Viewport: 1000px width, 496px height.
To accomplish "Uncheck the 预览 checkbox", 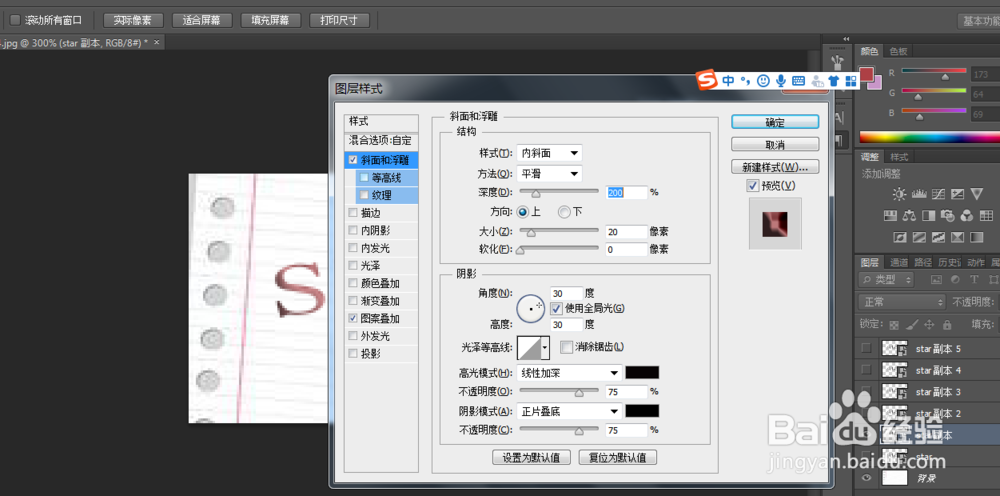I will click(x=753, y=186).
